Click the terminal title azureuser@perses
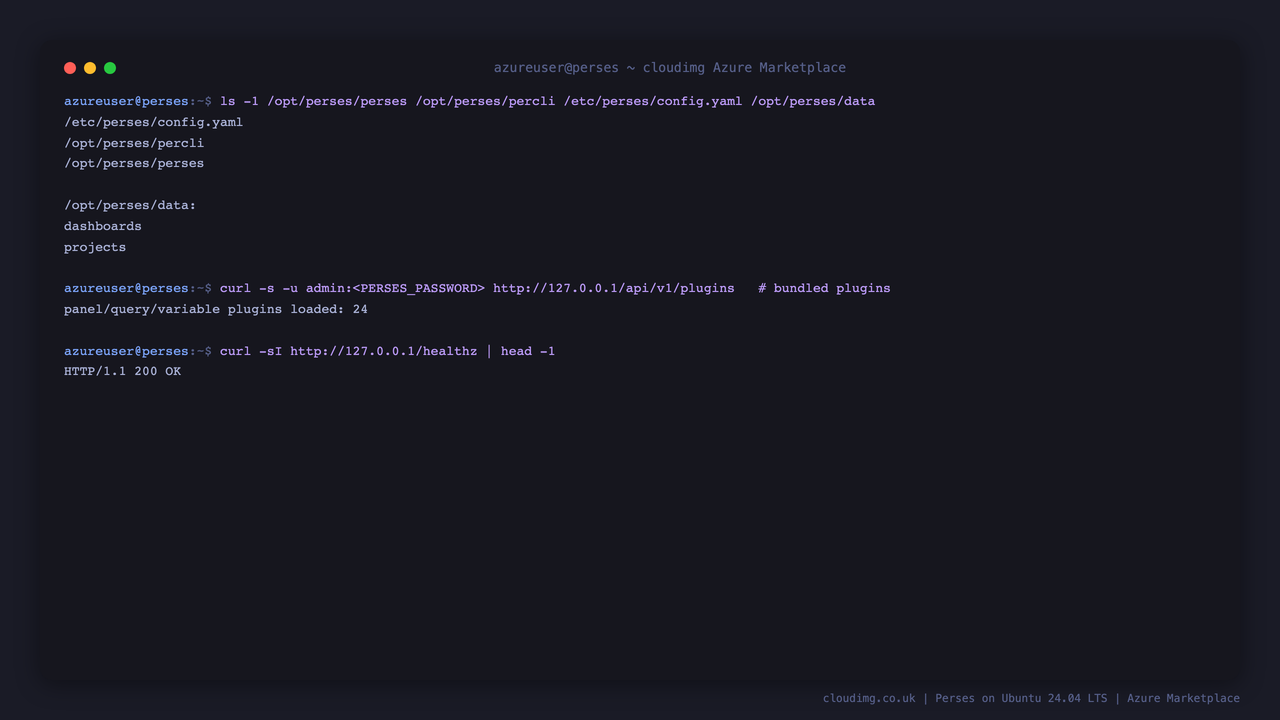The image size is (1280, 720). pyautogui.click(x=556, y=68)
